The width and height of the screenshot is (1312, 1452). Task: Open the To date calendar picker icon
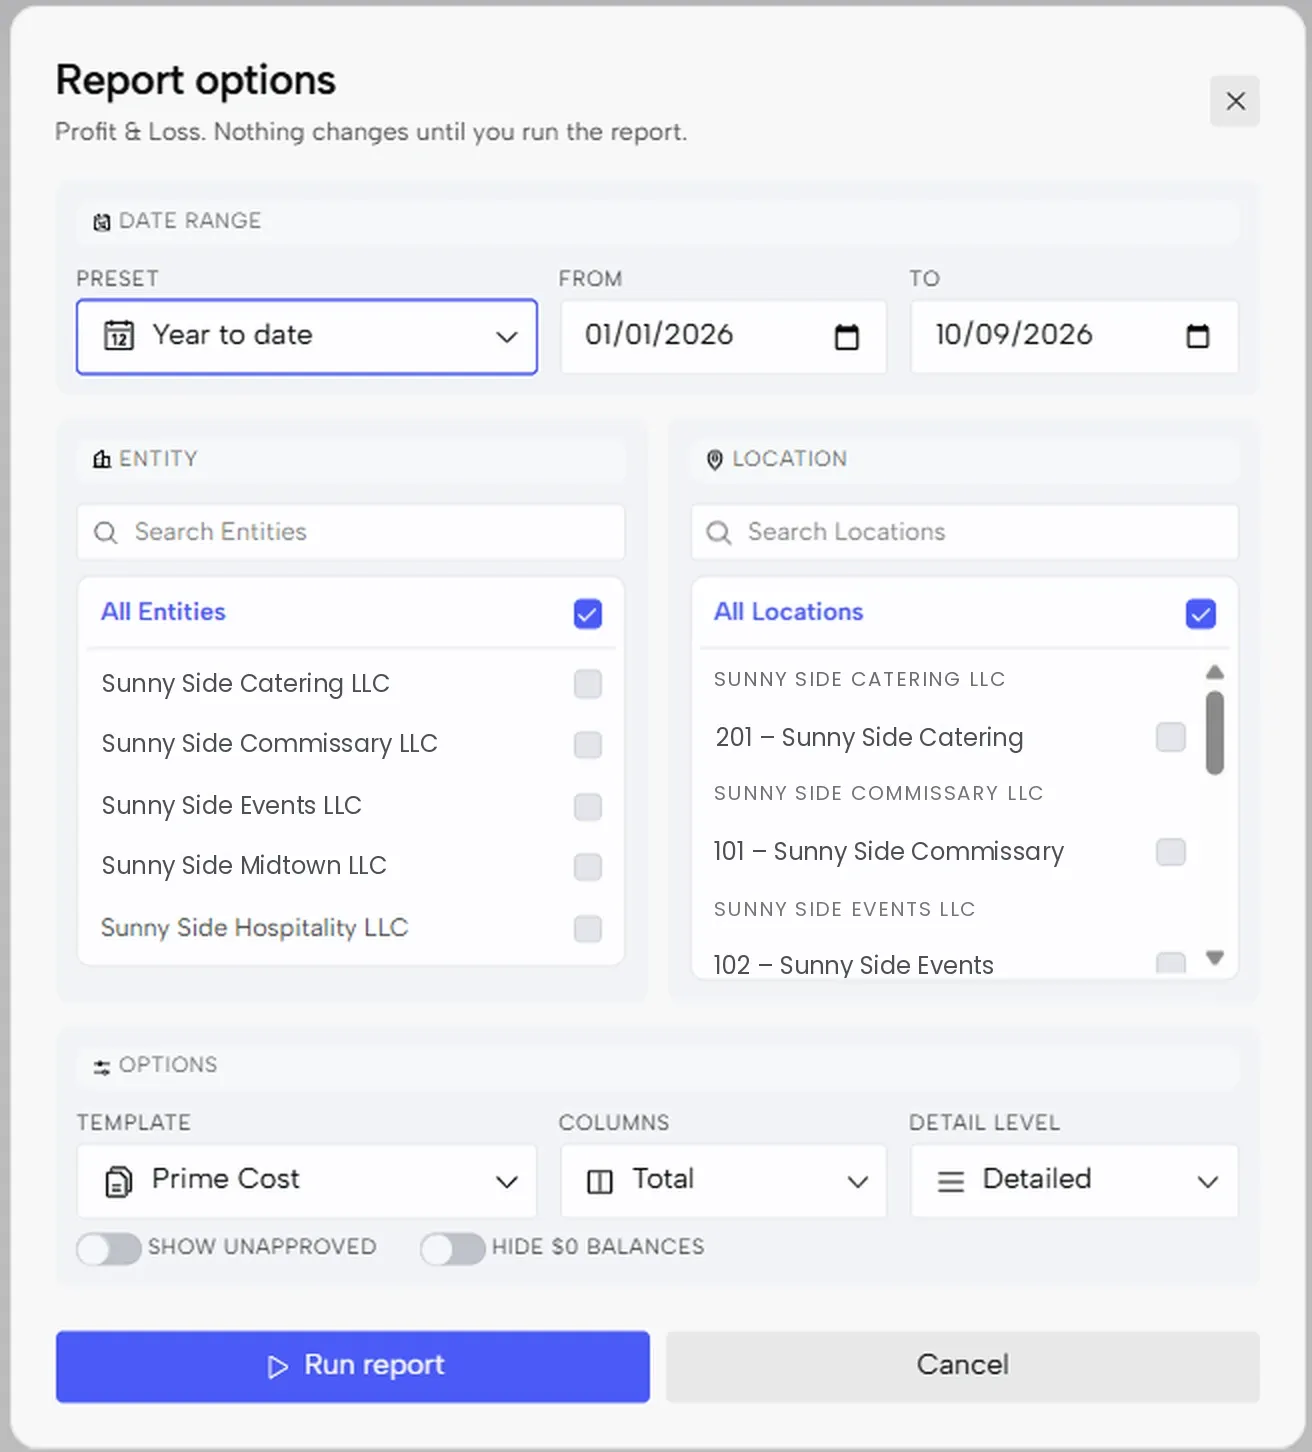pos(1197,337)
